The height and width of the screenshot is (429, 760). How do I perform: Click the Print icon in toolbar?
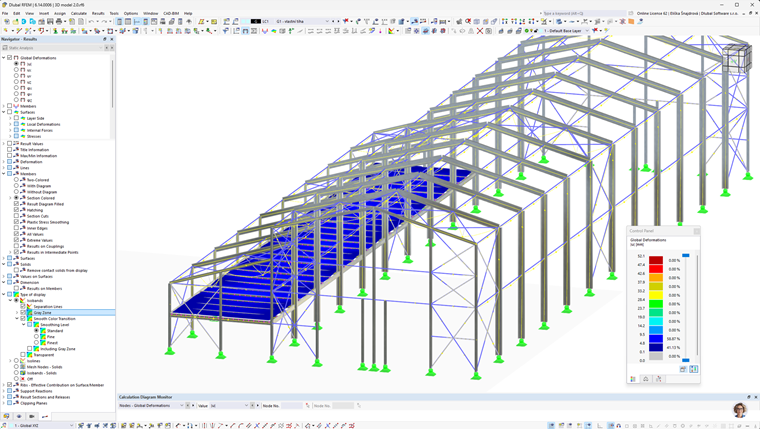[59, 21]
